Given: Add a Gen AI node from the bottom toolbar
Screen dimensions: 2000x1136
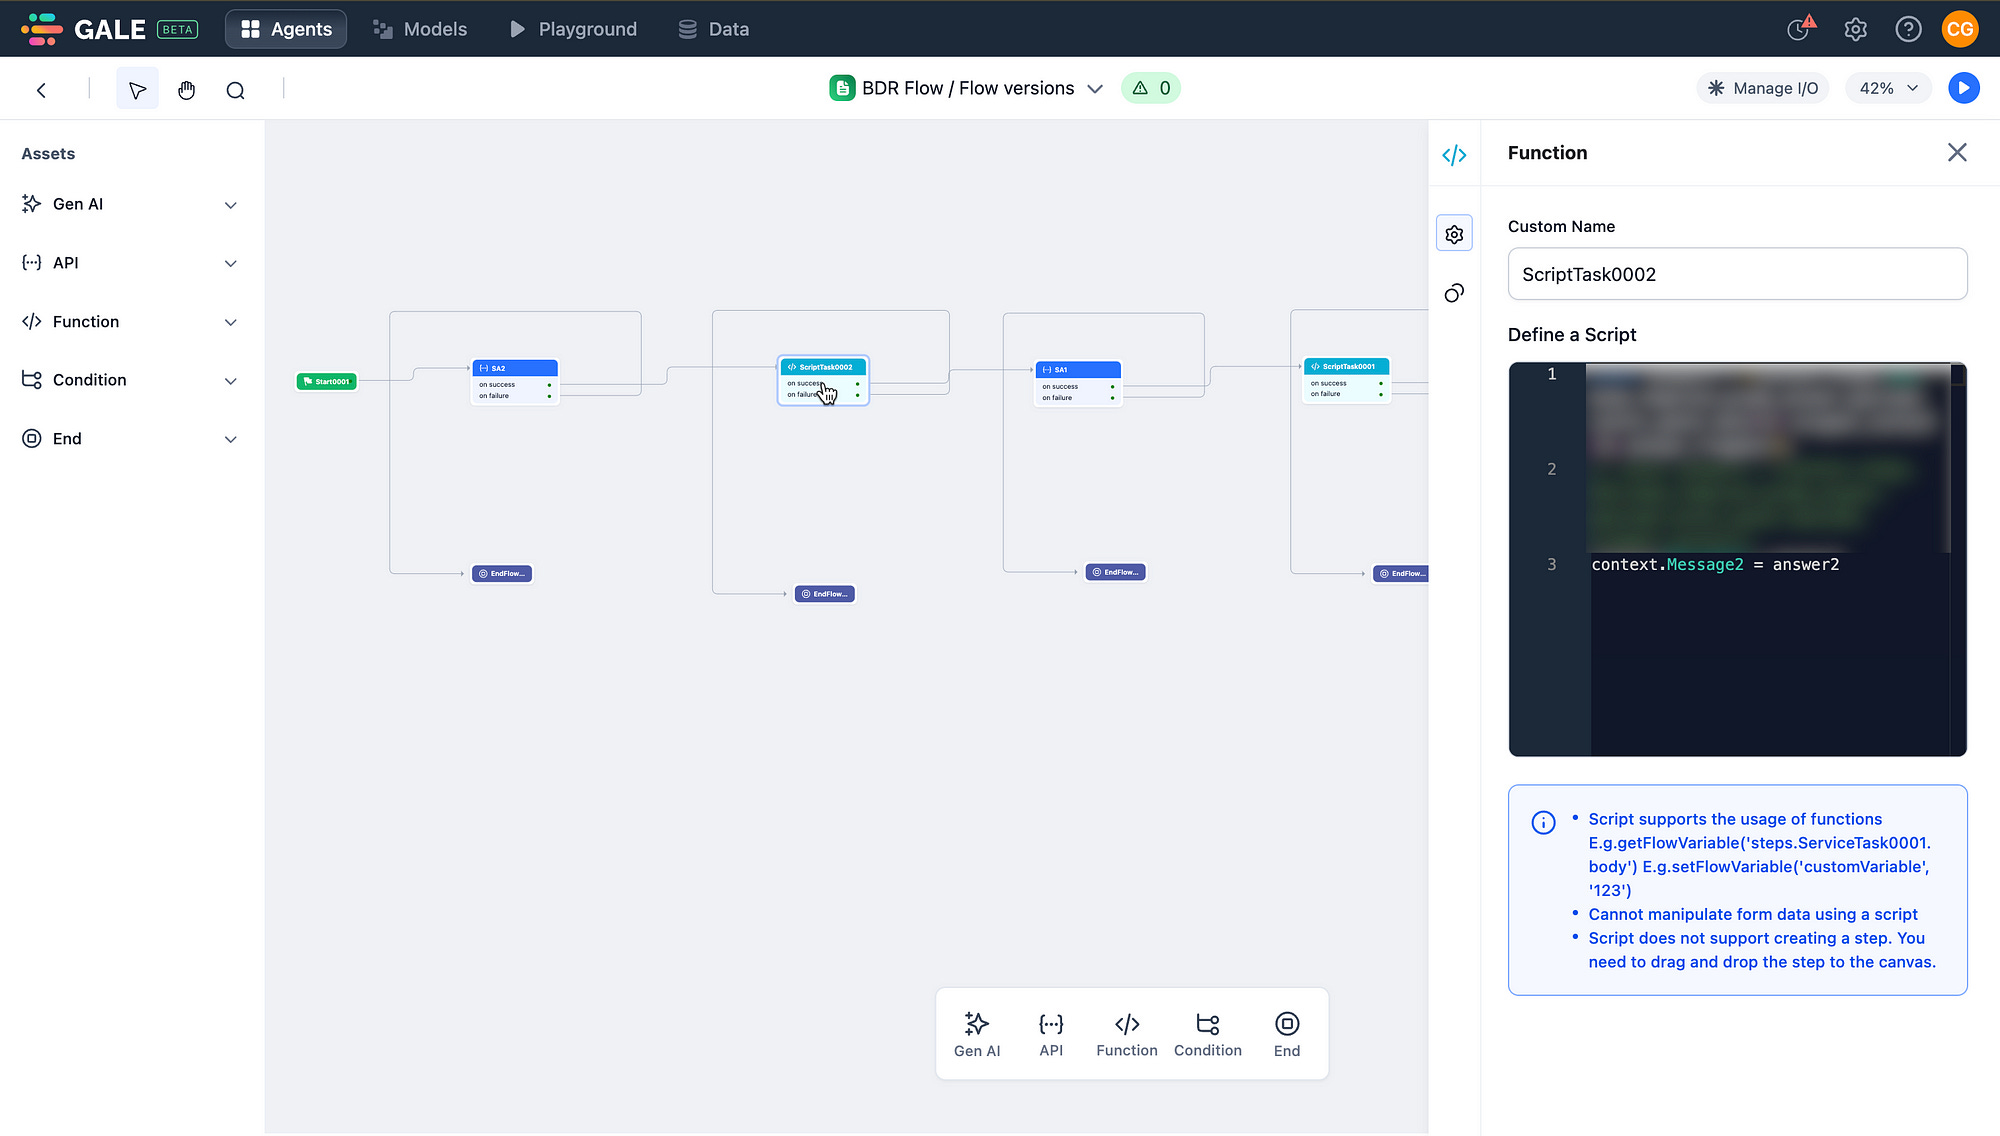Looking at the screenshot, I should click(977, 1033).
